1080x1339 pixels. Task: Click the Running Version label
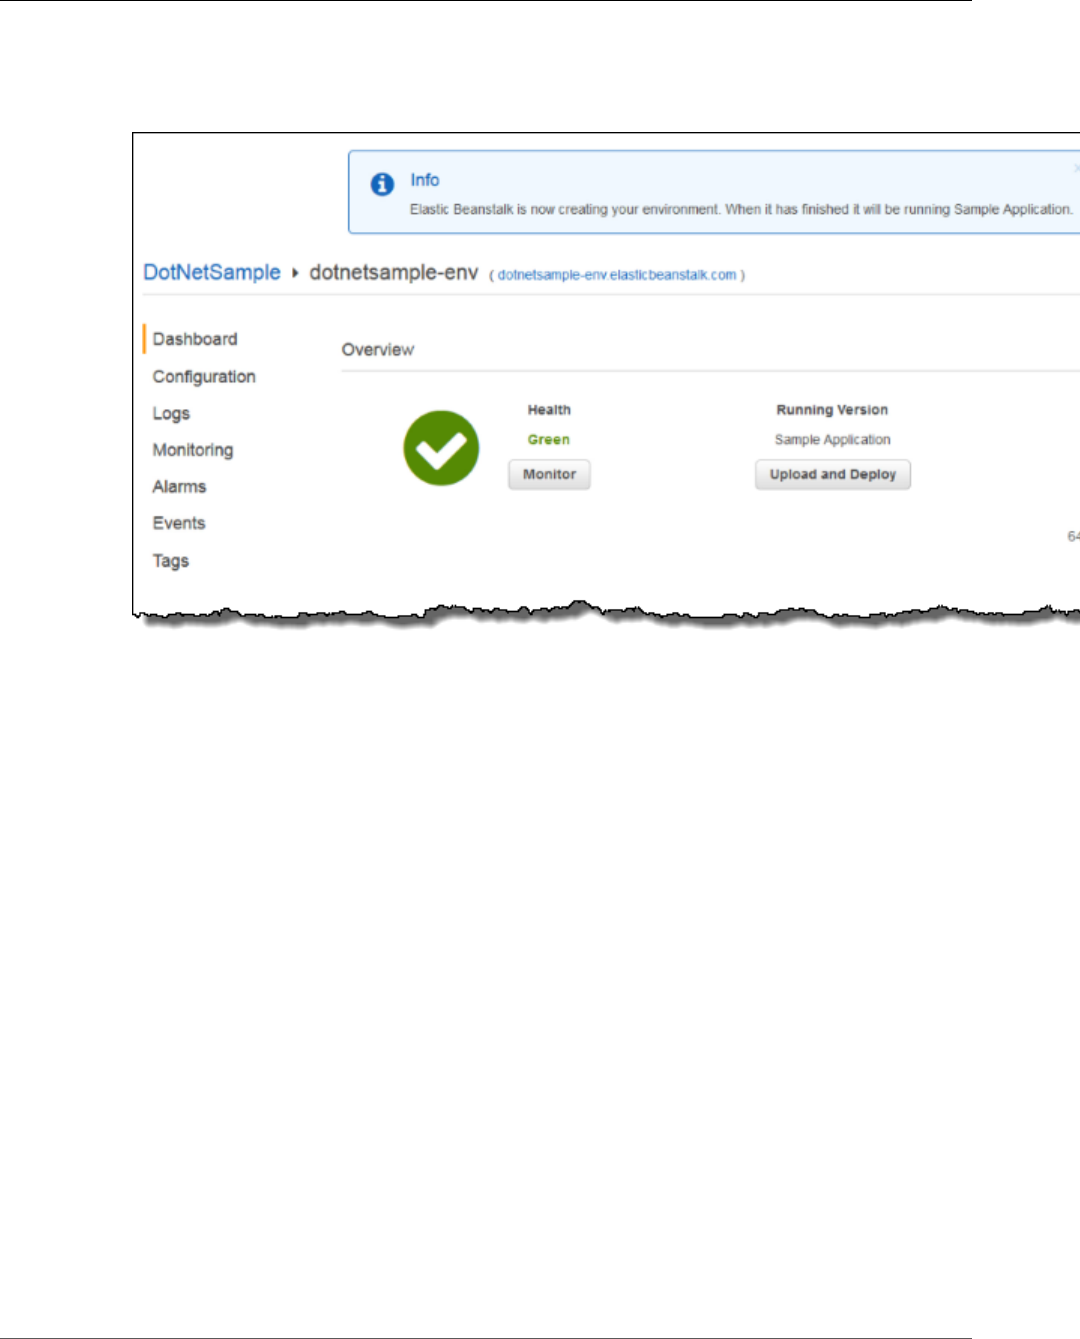click(x=832, y=410)
